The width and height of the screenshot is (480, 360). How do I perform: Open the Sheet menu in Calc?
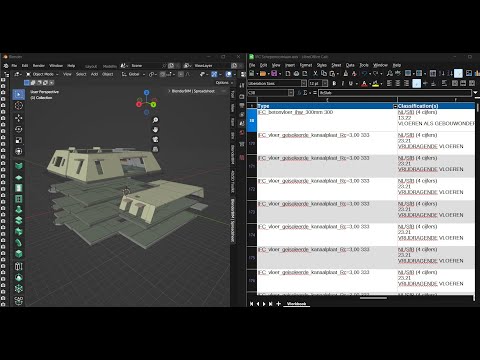click(x=336, y=65)
